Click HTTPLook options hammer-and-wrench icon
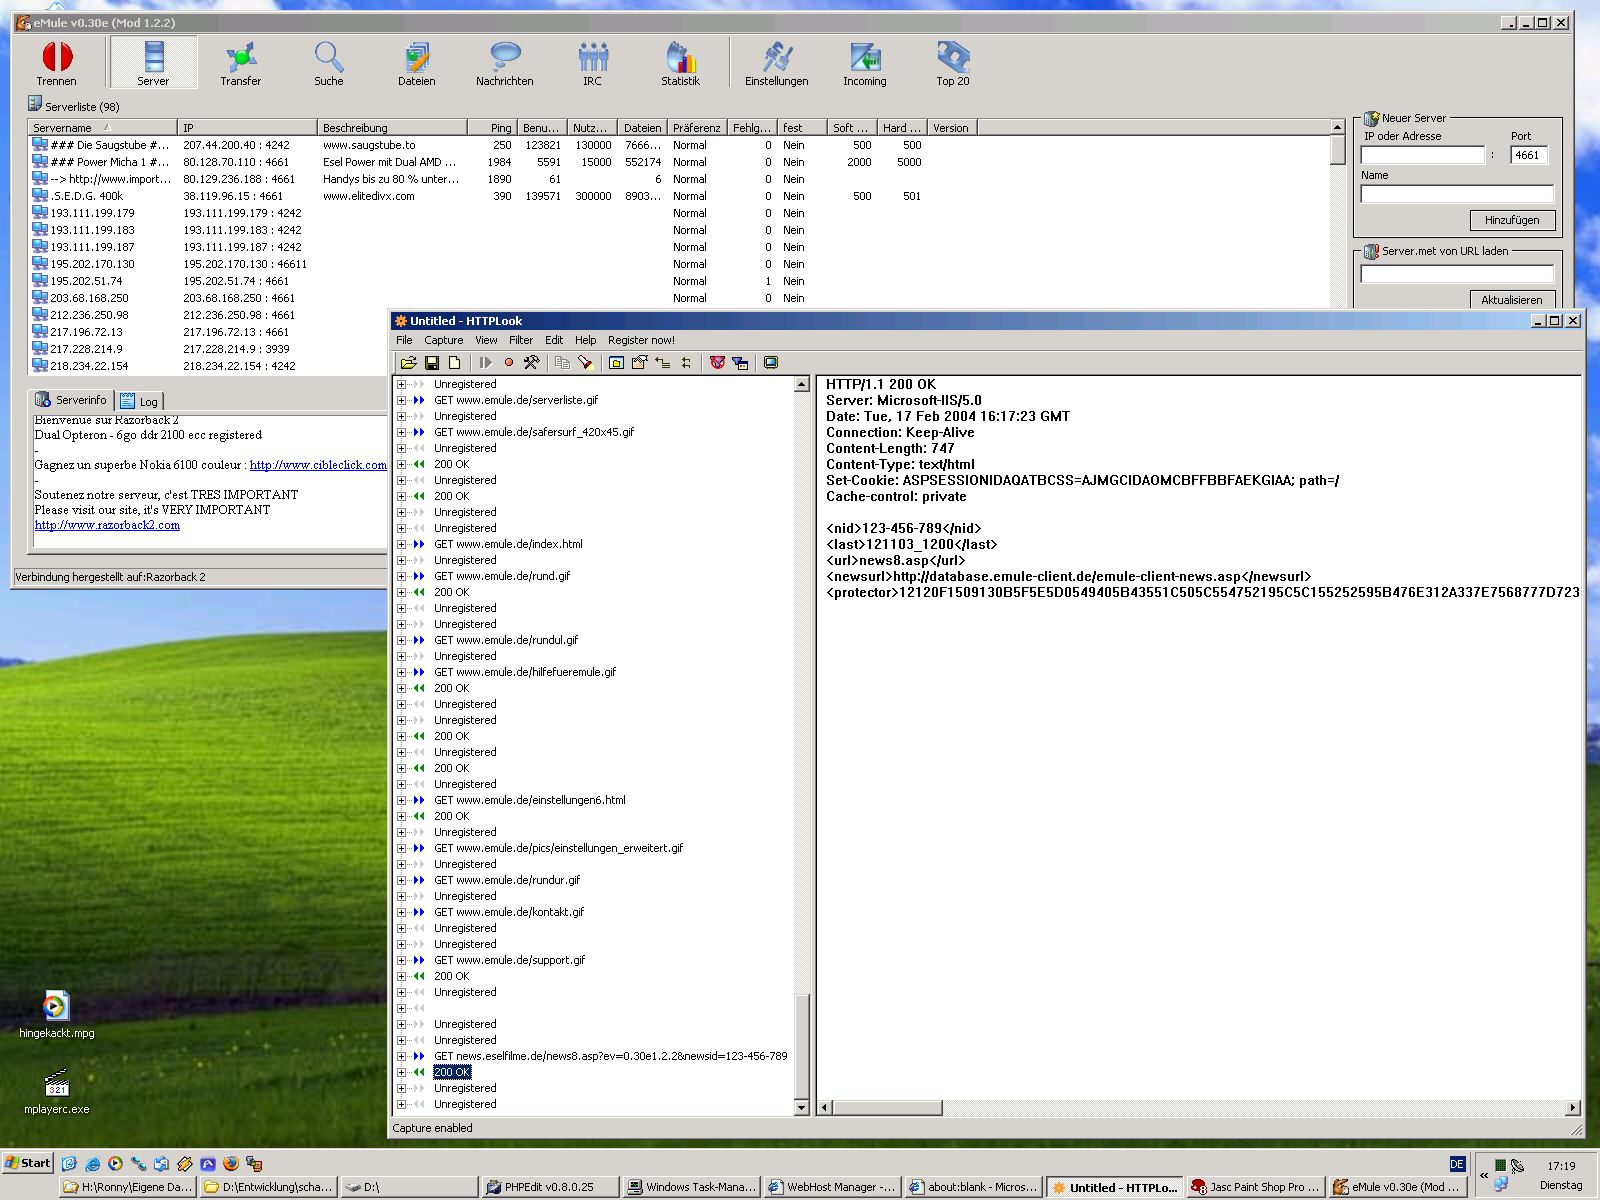Viewport: 1600px width, 1200px height. click(x=531, y=363)
